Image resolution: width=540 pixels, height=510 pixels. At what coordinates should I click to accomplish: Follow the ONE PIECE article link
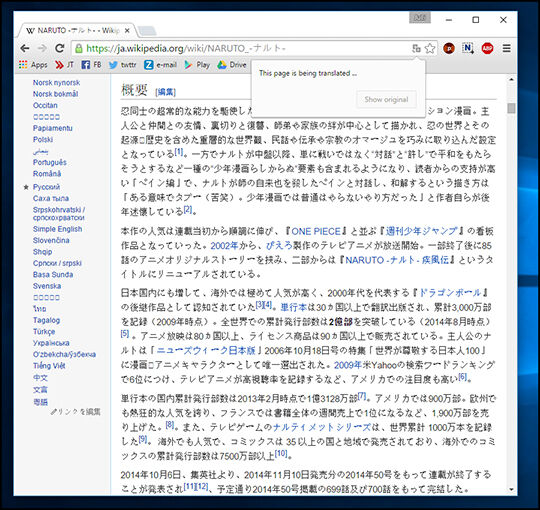pos(316,231)
